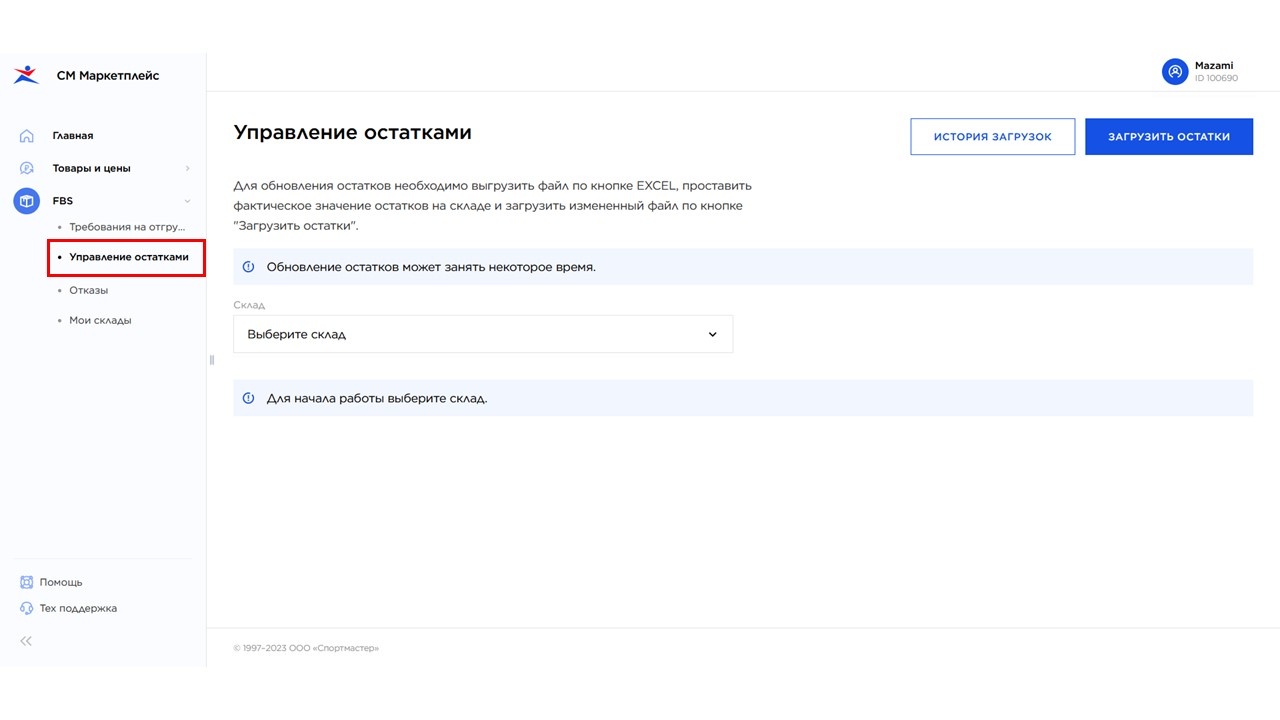Open the Тех поддержка link
This screenshot has width=1280, height=720.
point(78,608)
